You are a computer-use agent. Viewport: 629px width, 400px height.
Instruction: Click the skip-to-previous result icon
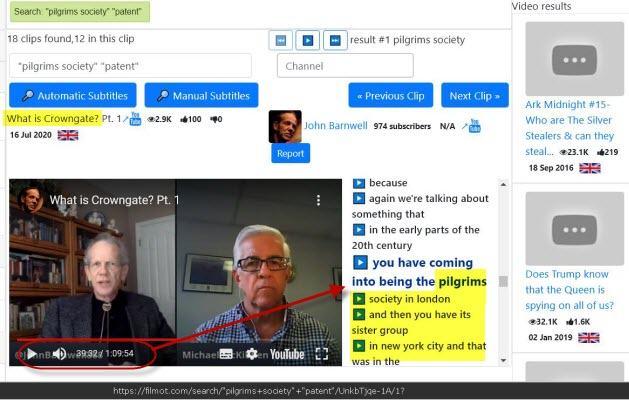(281, 40)
